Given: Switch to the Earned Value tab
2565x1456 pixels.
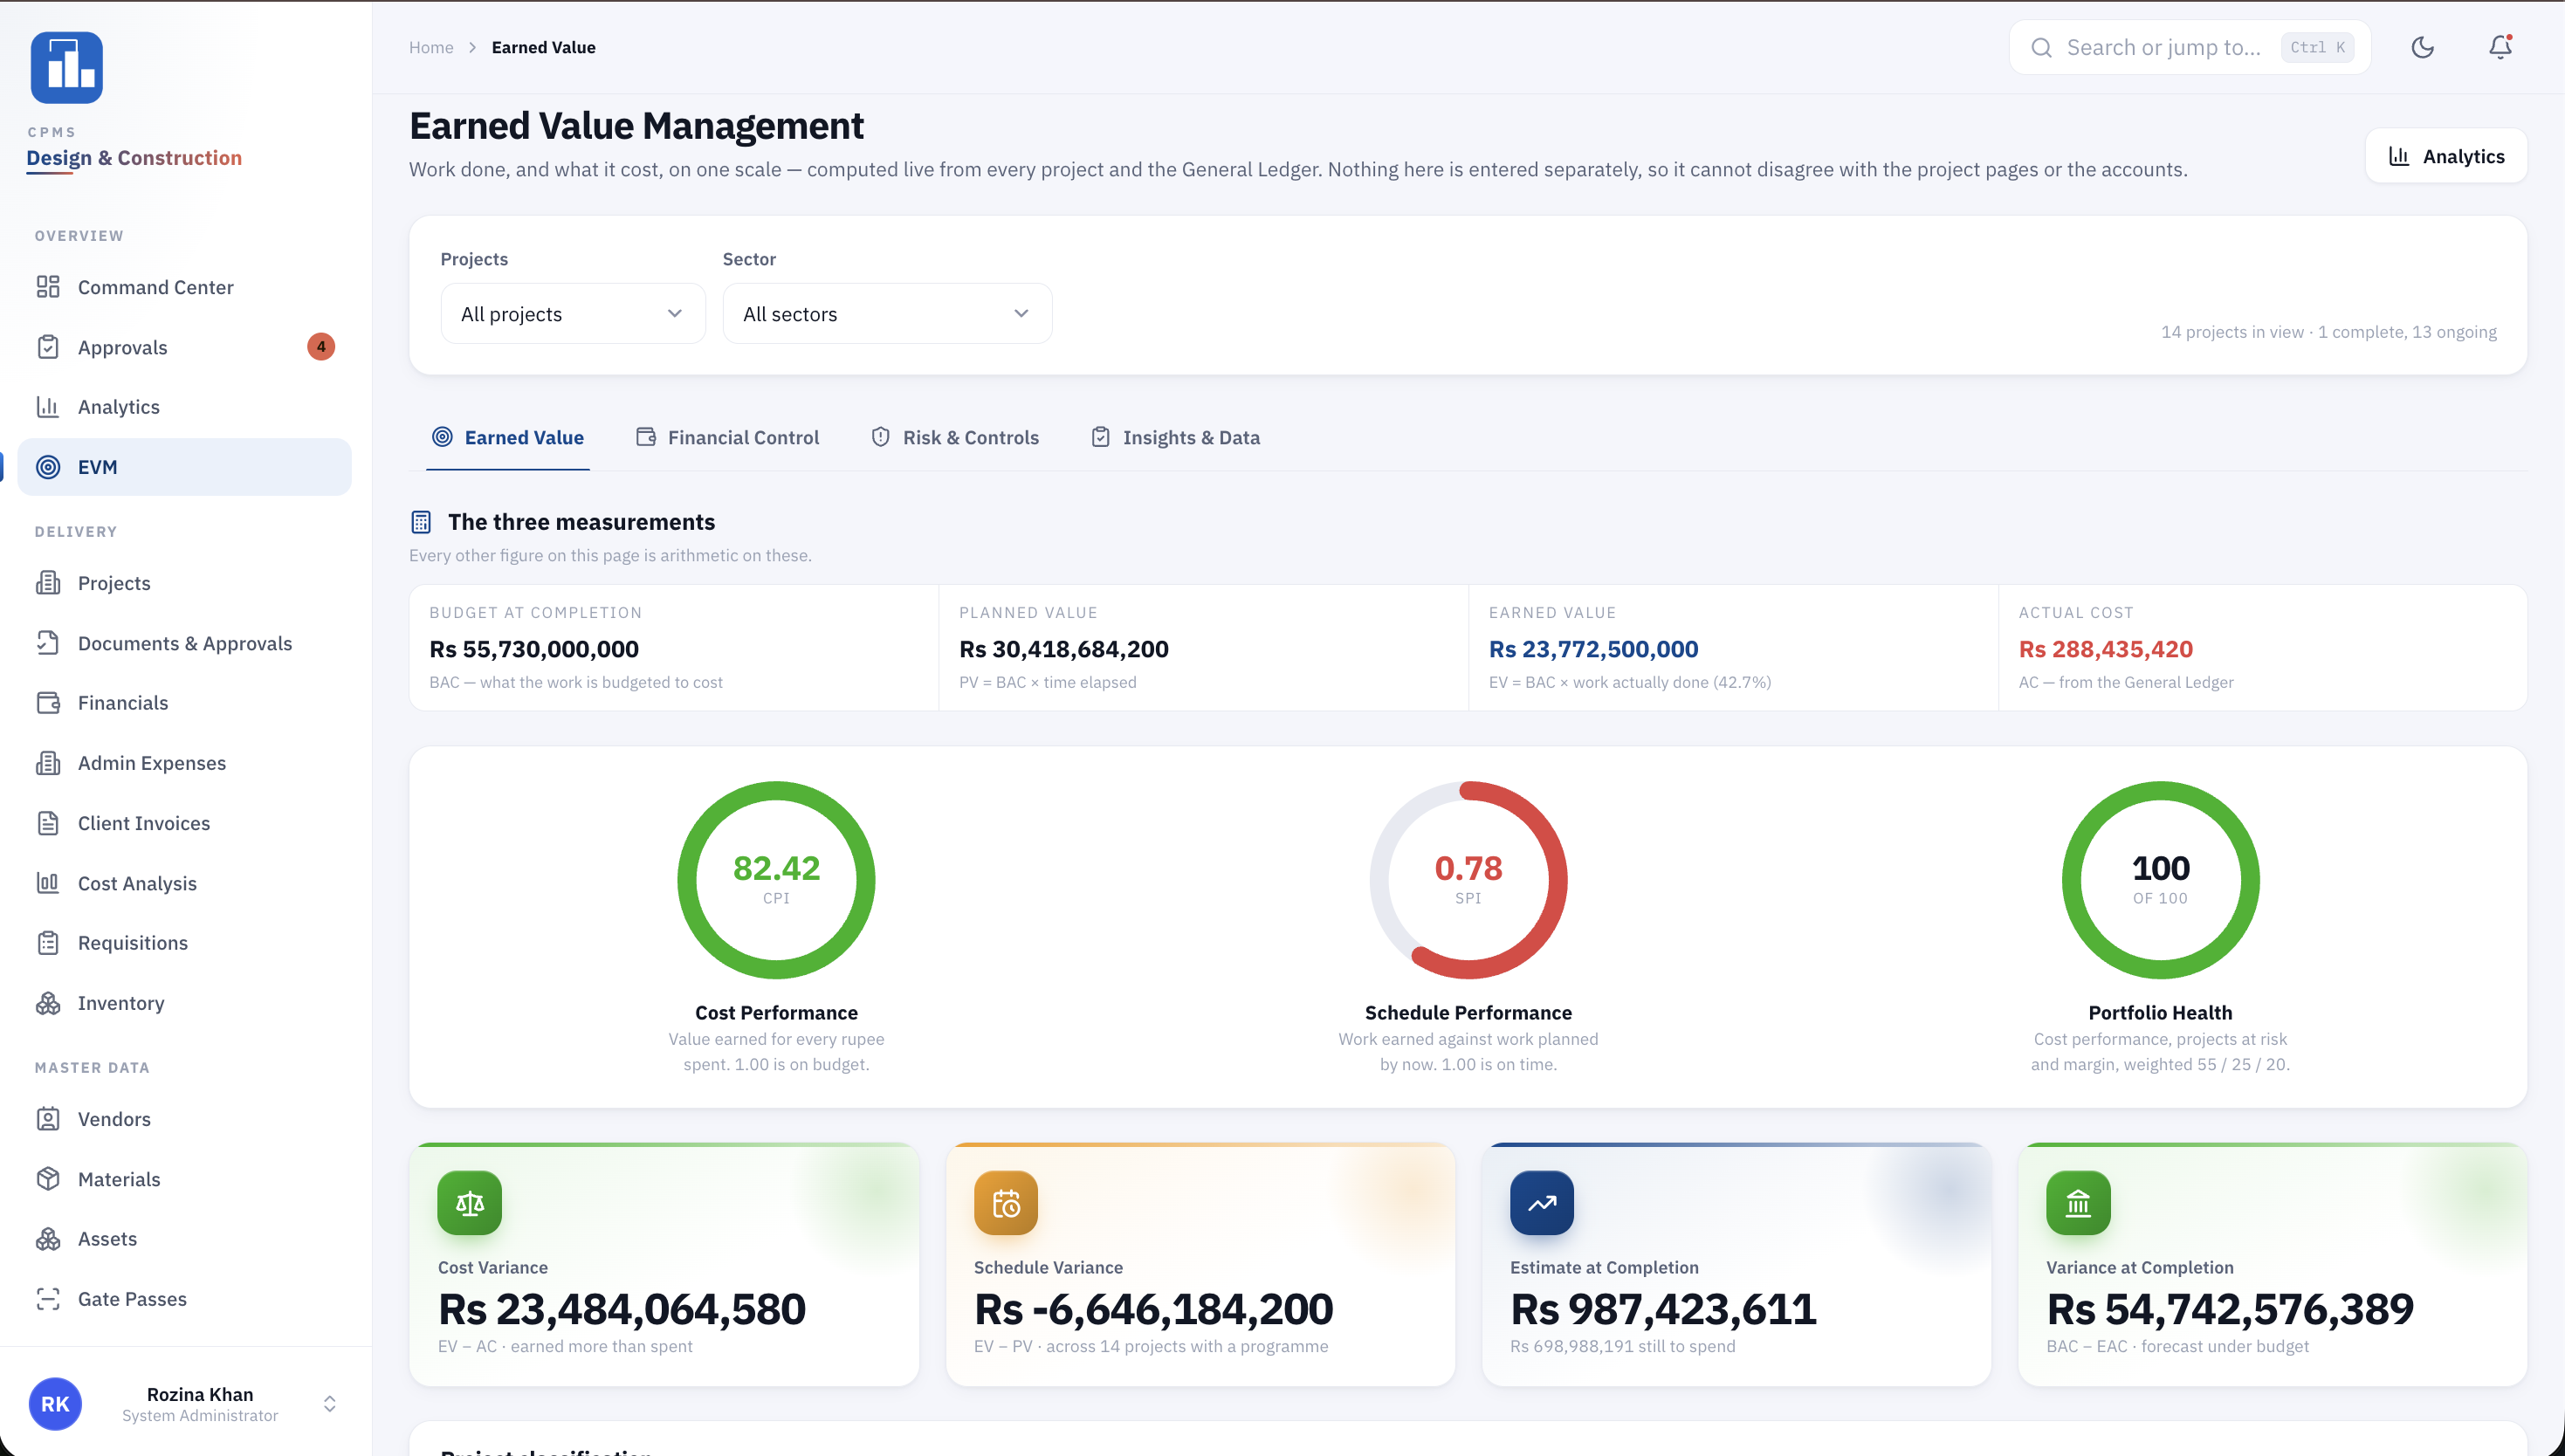Looking at the screenshot, I should pyautogui.click(x=508, y=438).
